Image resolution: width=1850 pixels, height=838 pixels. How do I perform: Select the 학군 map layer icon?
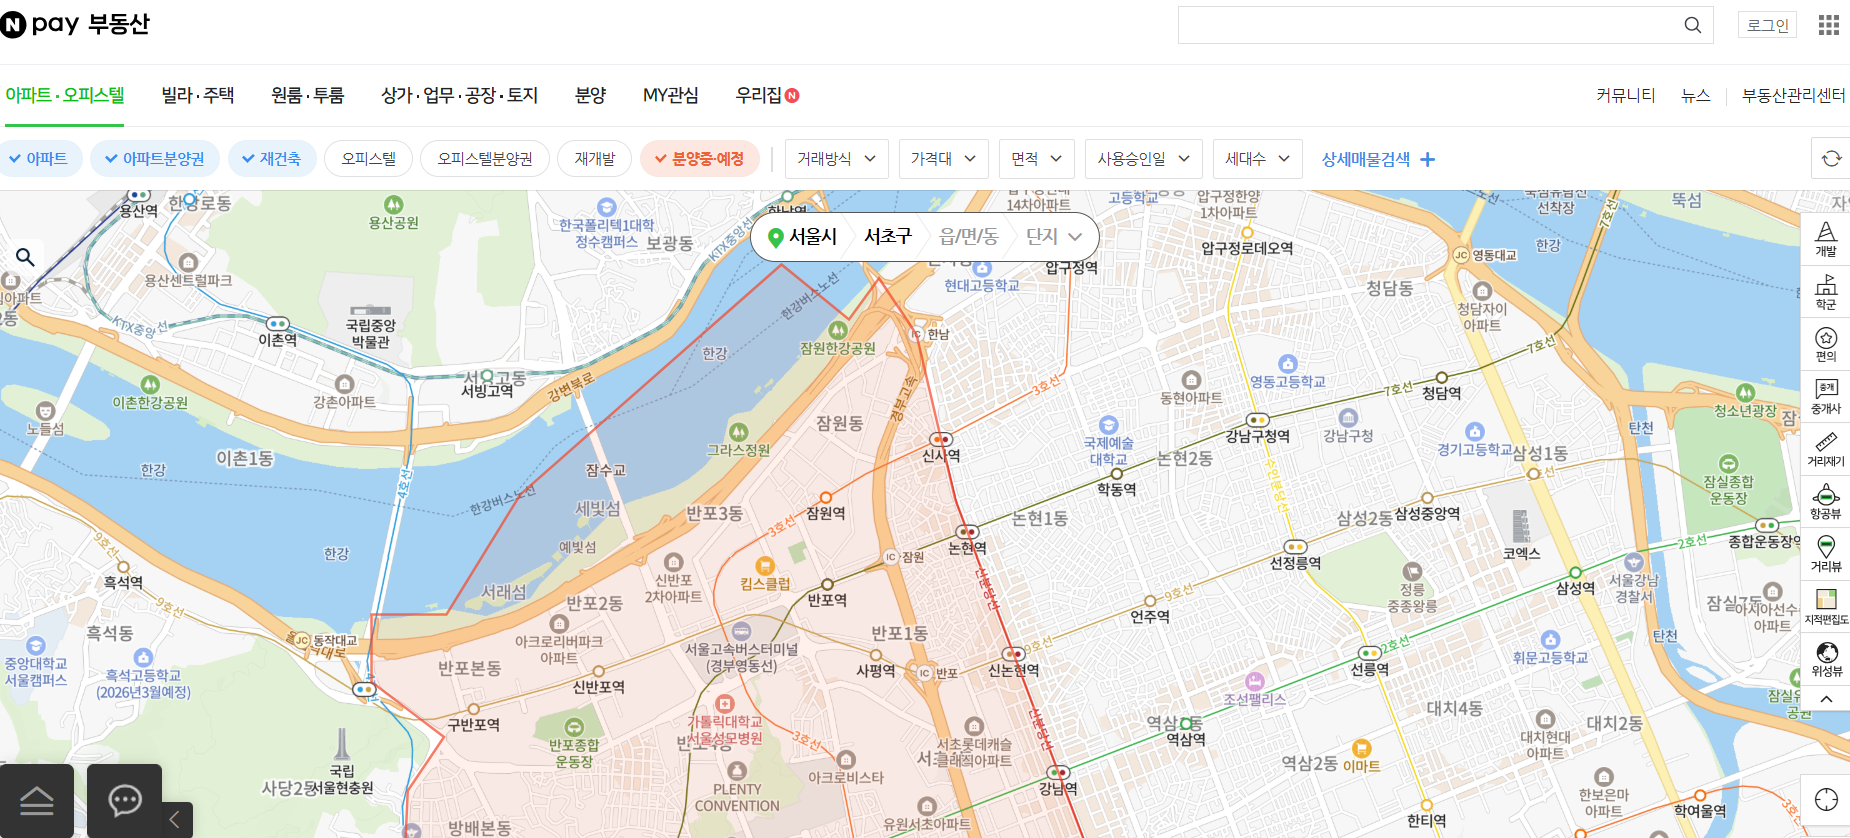tap(1826, 292)
